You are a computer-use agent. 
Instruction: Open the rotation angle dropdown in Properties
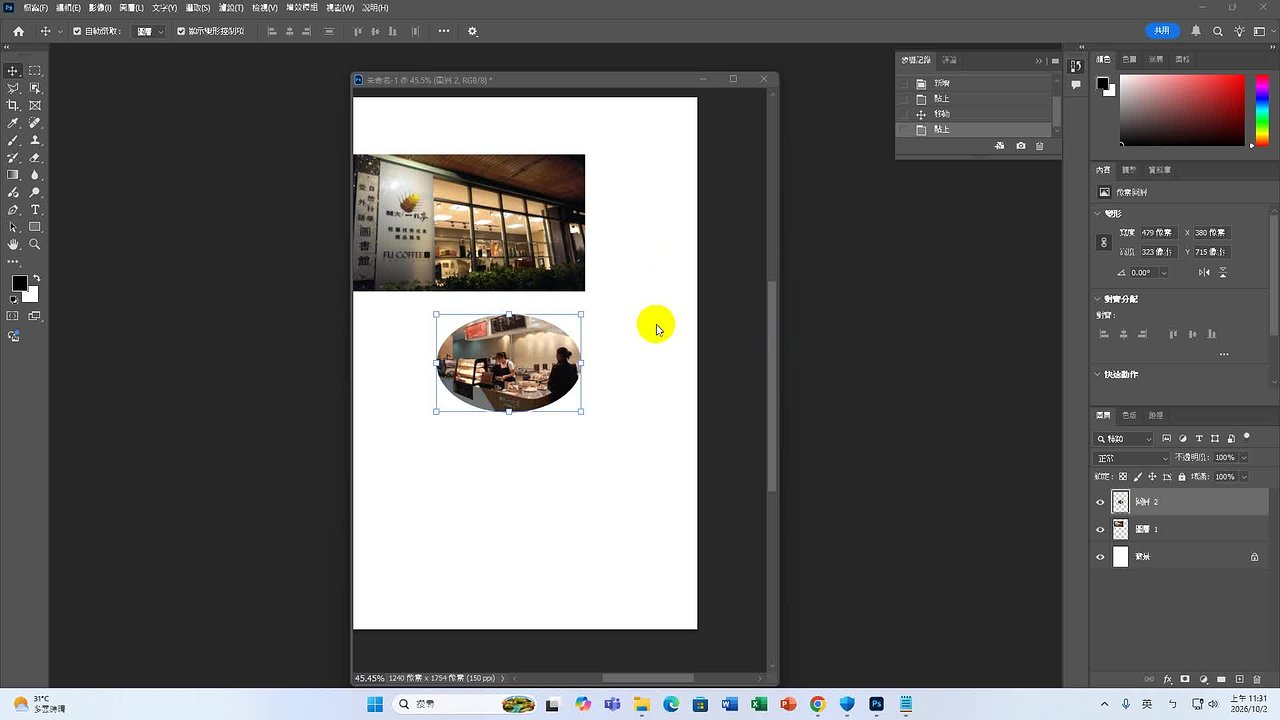coord(1164,273)
